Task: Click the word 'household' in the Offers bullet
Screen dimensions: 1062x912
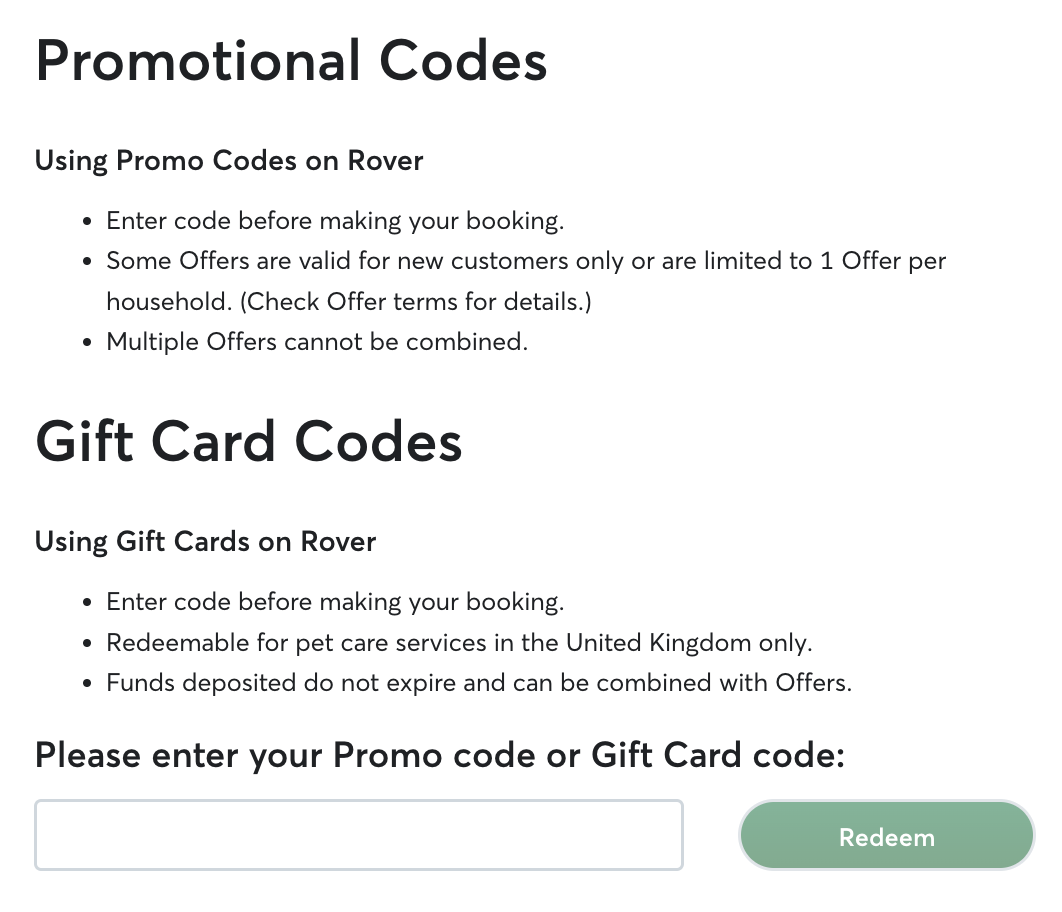Action: [152, 301]
